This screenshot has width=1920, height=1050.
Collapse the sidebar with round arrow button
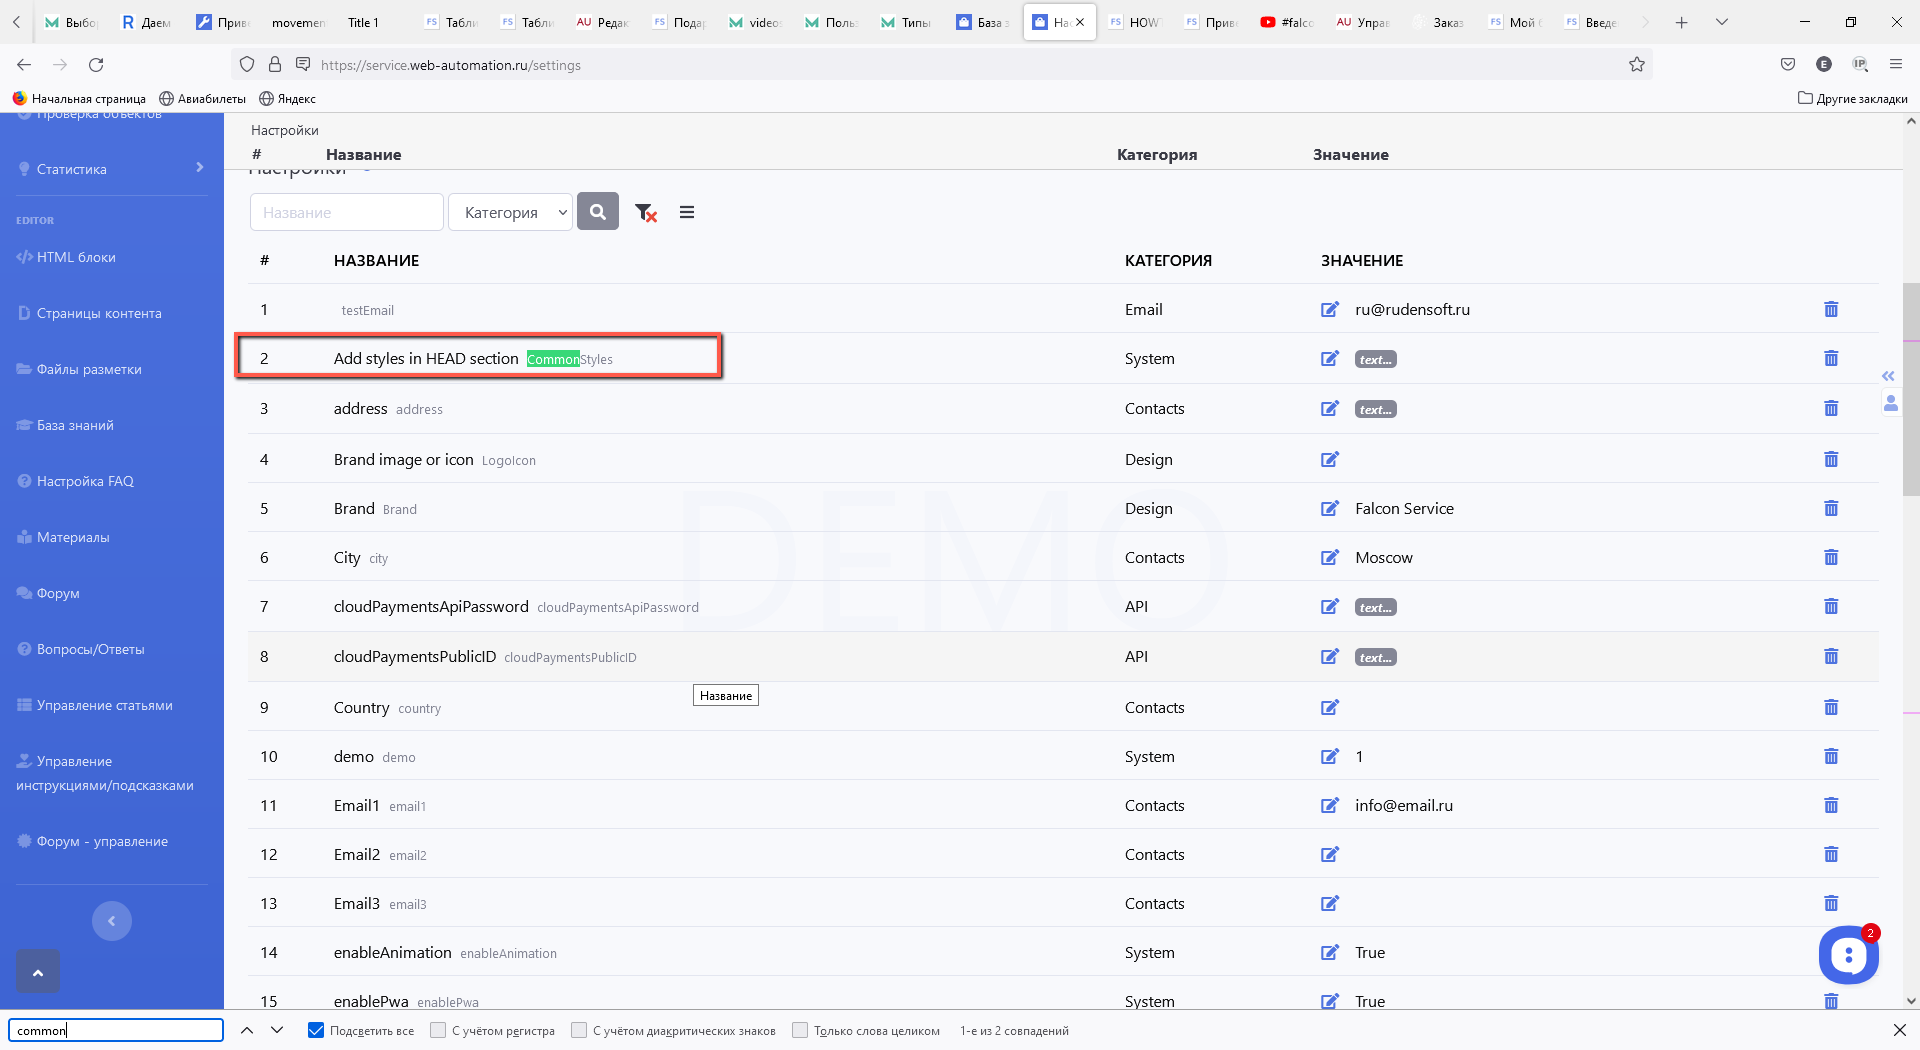(112, 921)
